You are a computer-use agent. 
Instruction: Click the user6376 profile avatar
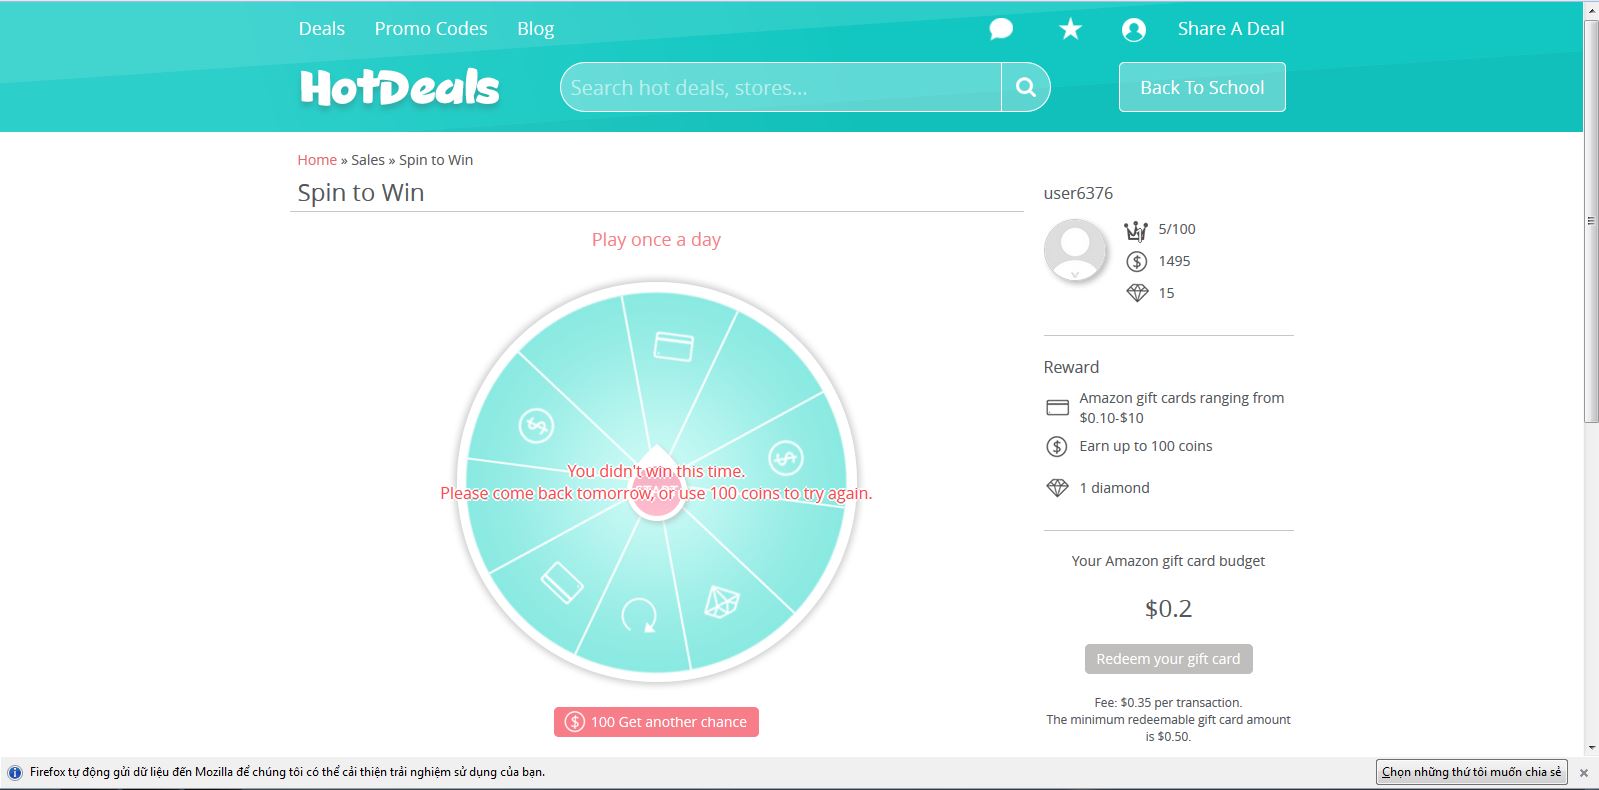click(x=1075, y=249)
